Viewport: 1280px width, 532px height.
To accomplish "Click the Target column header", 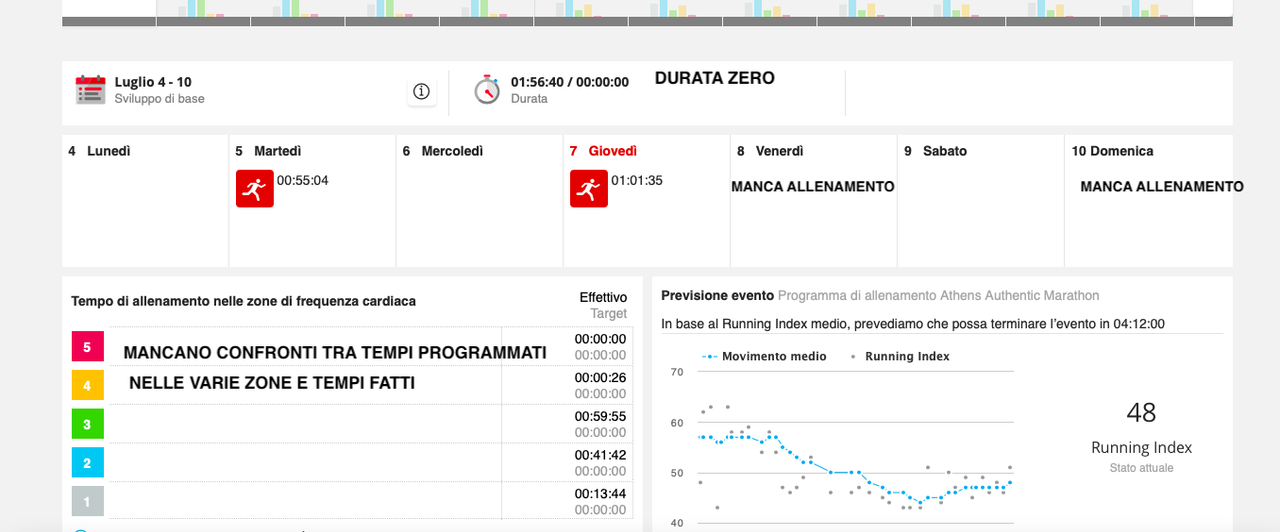I will click(609, 314).
